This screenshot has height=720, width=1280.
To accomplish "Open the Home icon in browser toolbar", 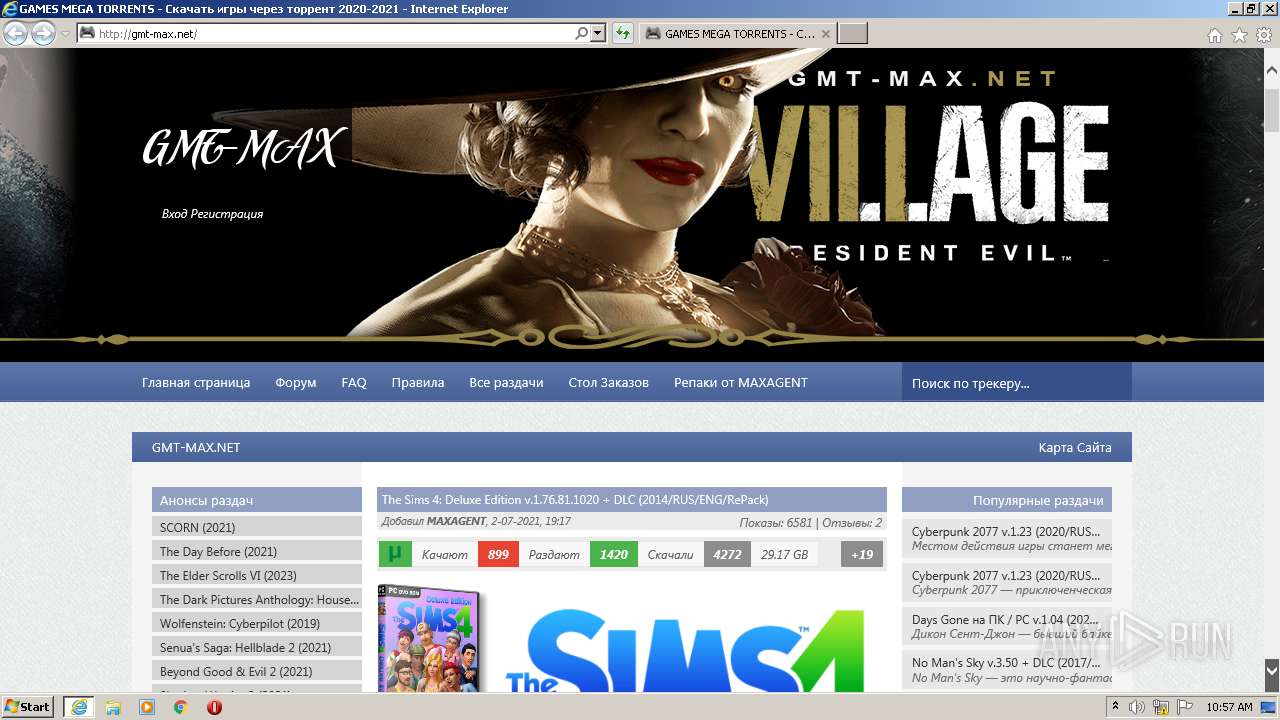I will [x=1214, y=35].
